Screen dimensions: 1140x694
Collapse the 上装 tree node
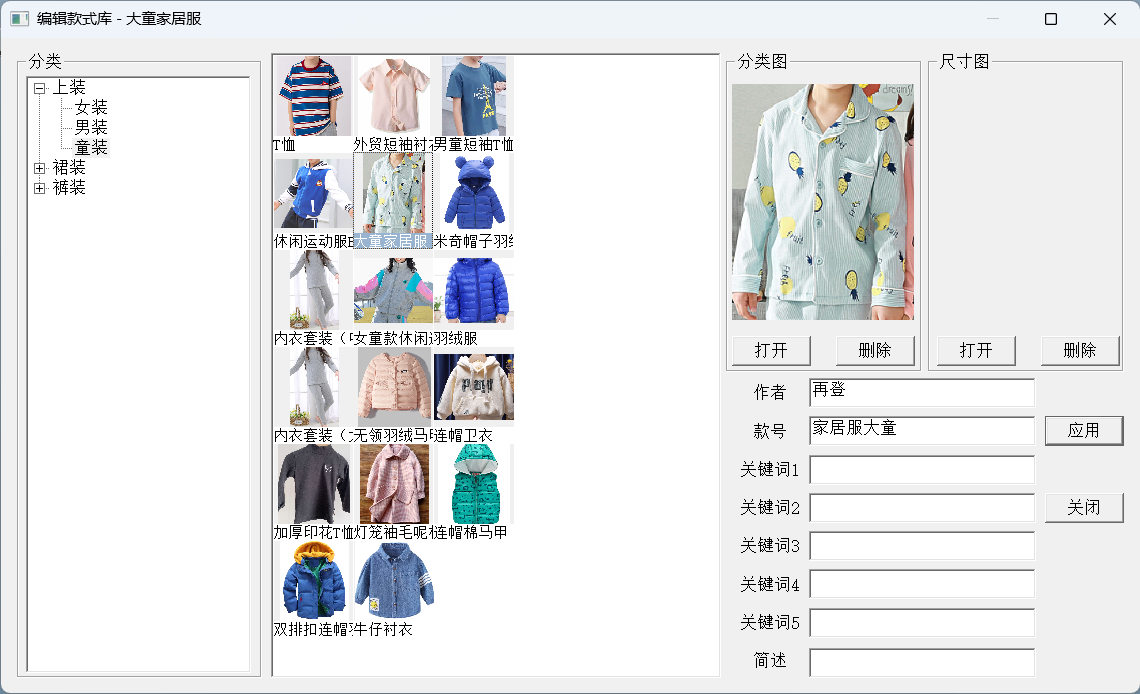[x=40, y=88]
